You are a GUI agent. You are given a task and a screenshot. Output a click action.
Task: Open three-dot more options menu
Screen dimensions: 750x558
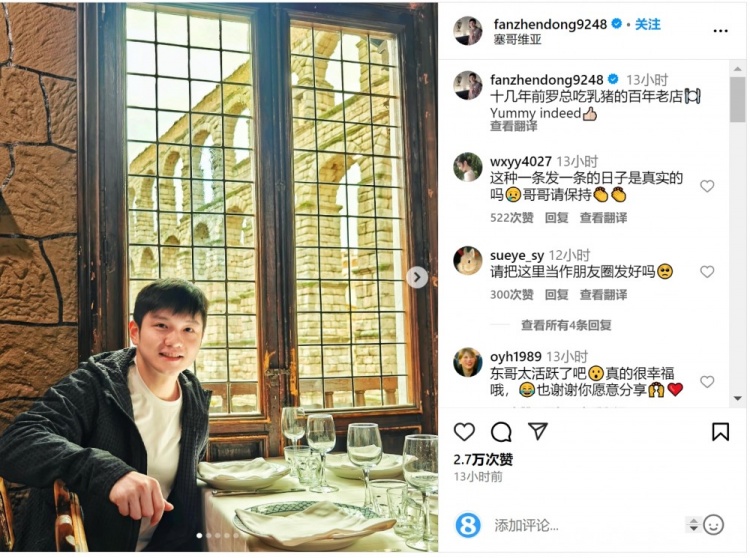(720, 31)
